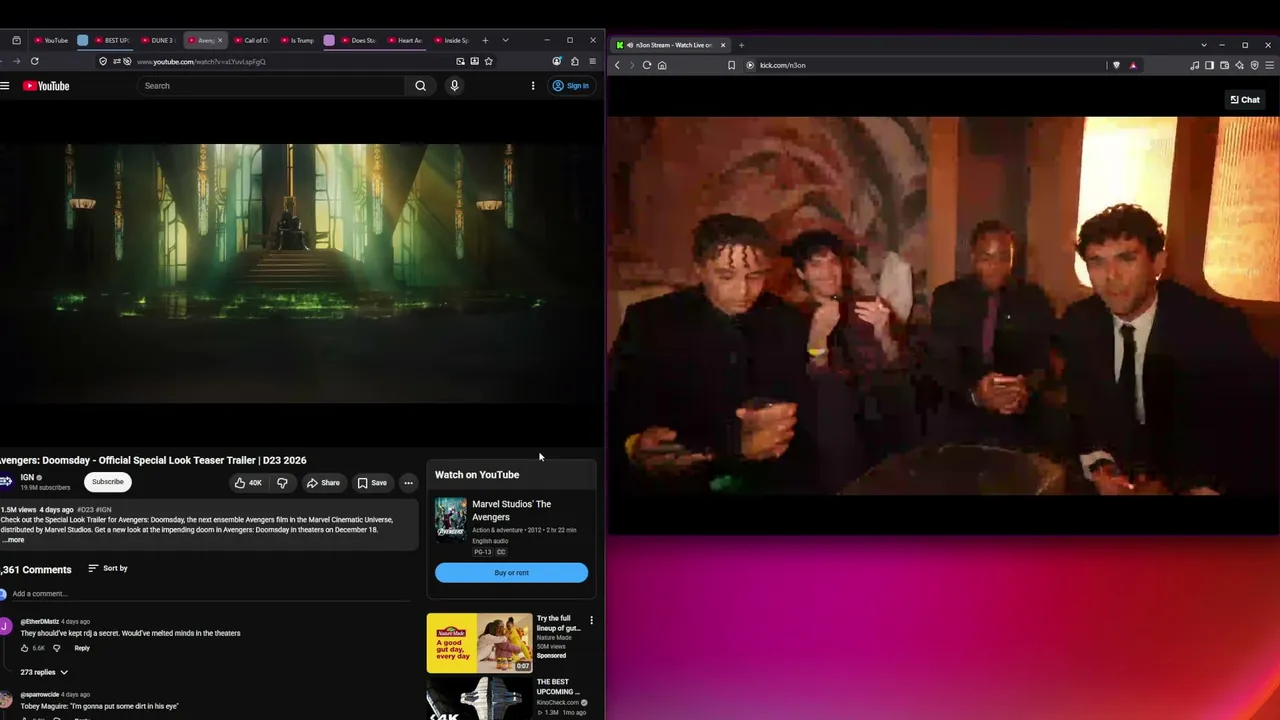Switch to the Inside Sp tab
Viewport: 1280px width, 720px height.
tap(452, 40)
